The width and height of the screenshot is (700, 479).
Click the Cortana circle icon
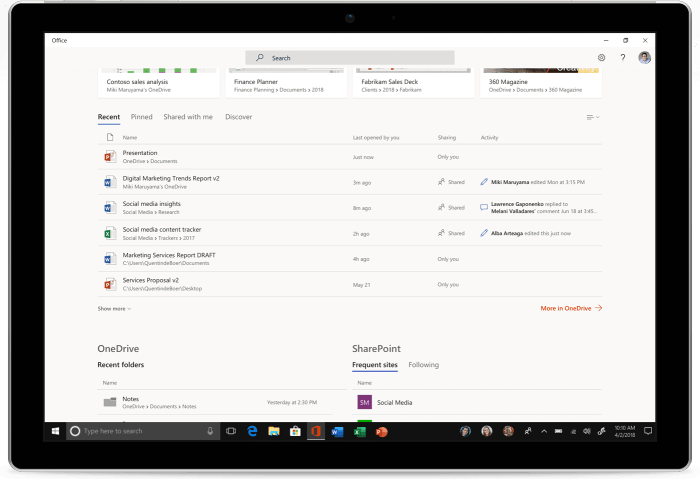[x=75, y=431]
